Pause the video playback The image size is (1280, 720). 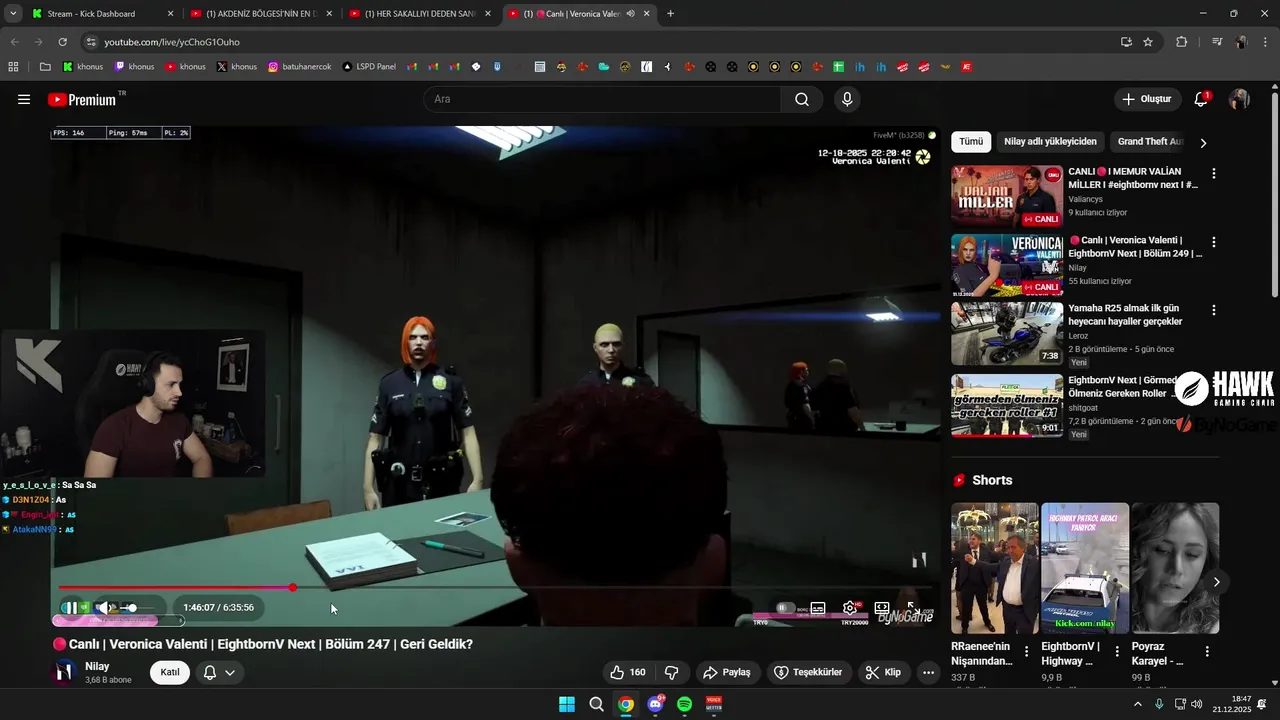tap(71, 607)
